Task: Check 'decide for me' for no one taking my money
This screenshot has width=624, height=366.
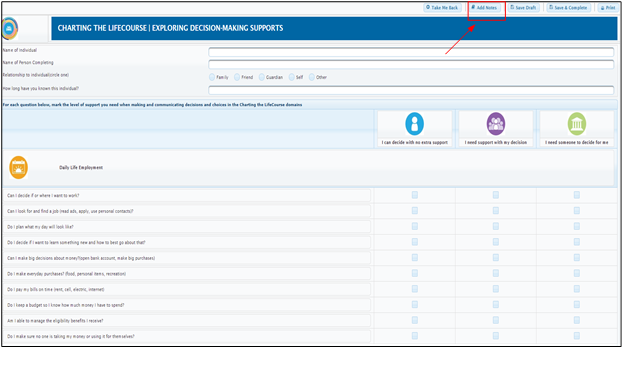Action: pyautogui.click(x=577, y=336)
